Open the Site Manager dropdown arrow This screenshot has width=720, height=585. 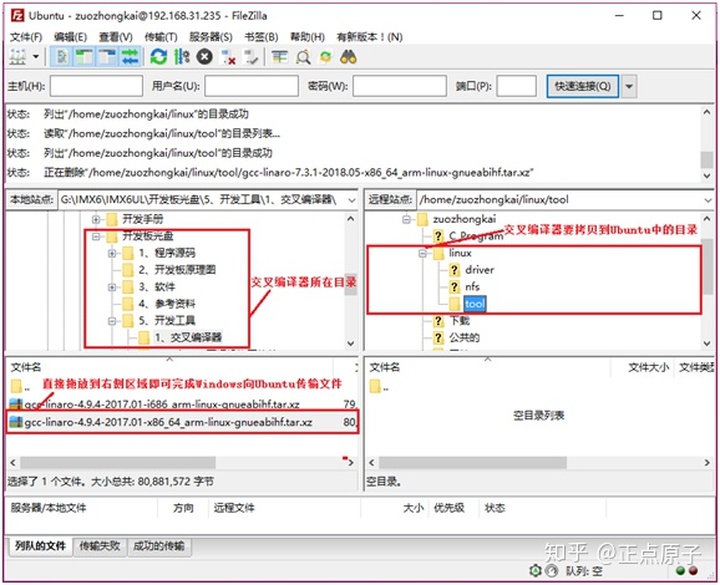[x=35, y=57]
